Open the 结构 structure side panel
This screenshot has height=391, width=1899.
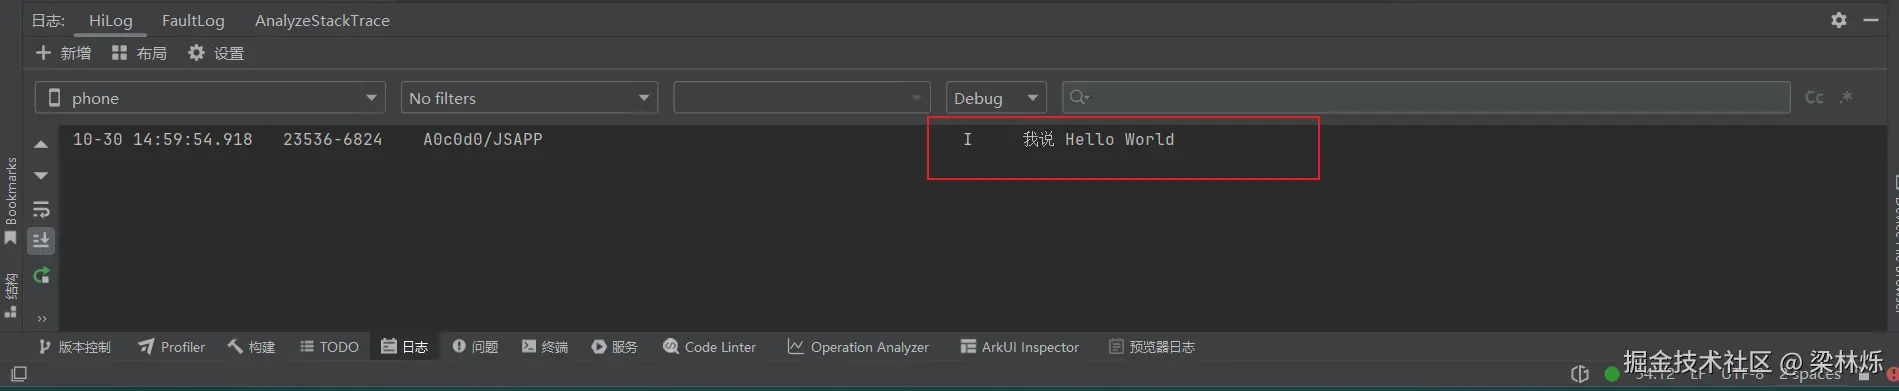pyautogui.click(x=11, y=295)
